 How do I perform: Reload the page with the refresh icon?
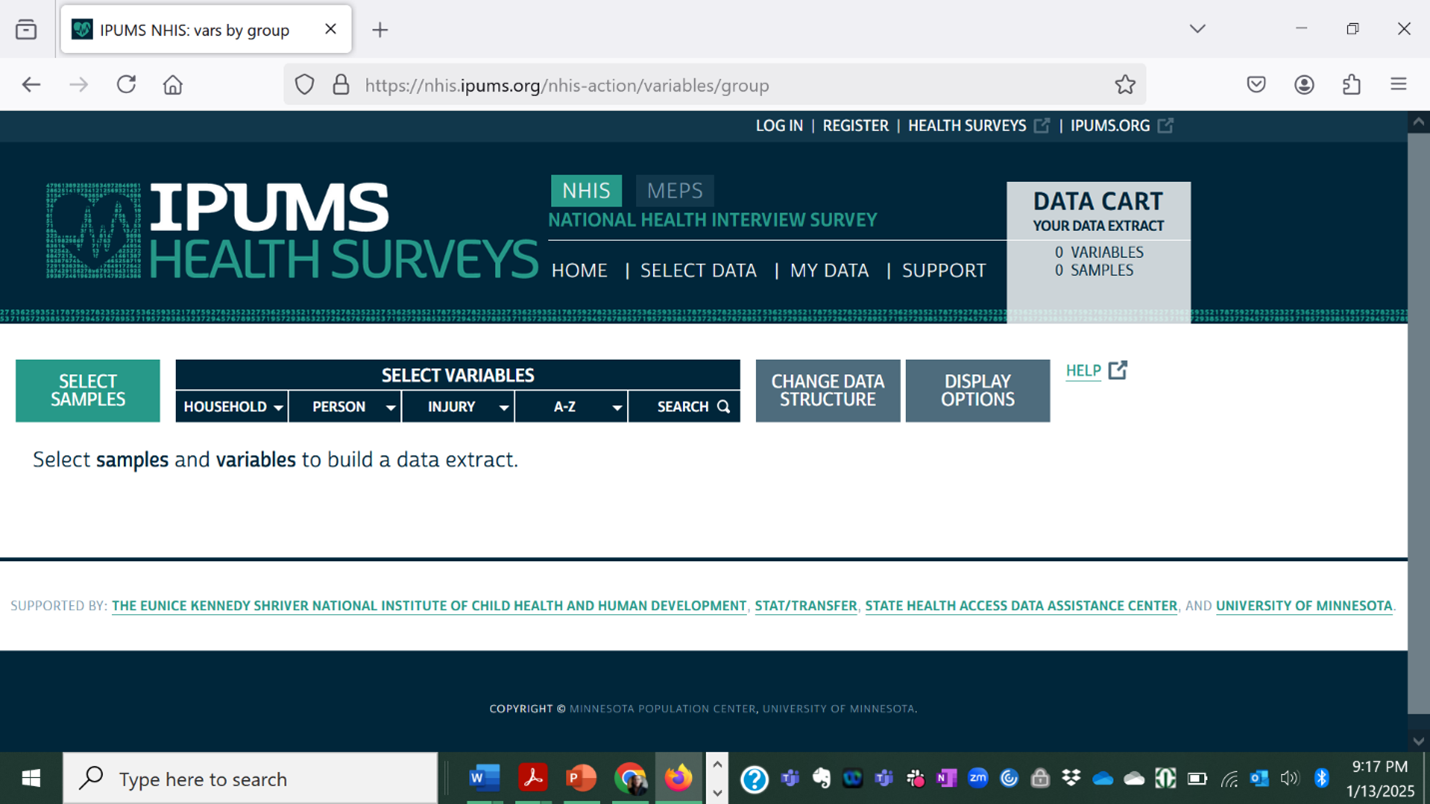coord(126,85)
